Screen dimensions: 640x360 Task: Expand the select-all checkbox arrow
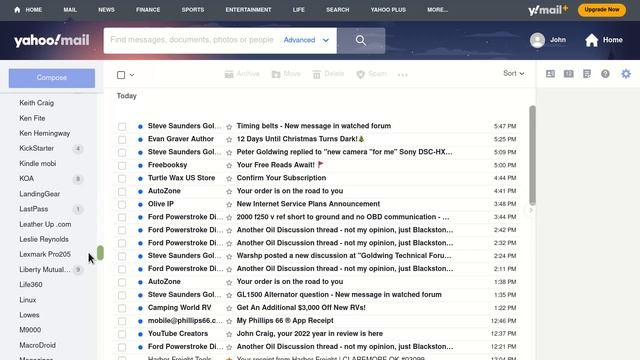point(132,75)
